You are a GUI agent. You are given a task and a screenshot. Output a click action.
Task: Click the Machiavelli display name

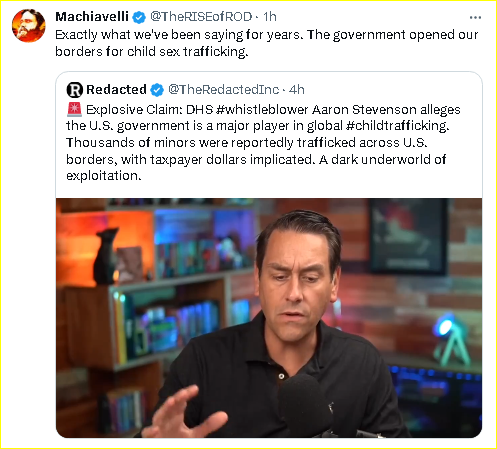(92, 17)
